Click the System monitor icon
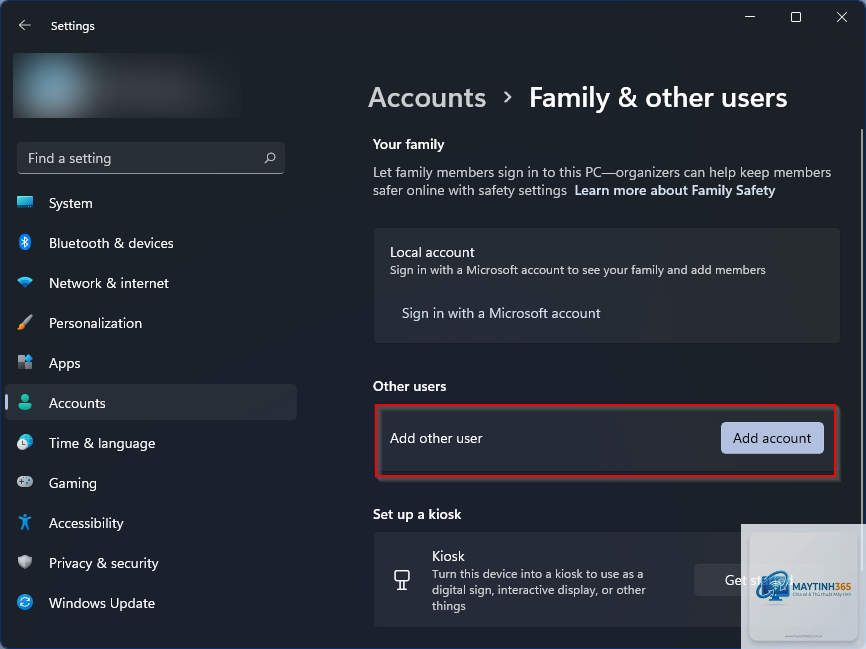 (x=25, y=203)
